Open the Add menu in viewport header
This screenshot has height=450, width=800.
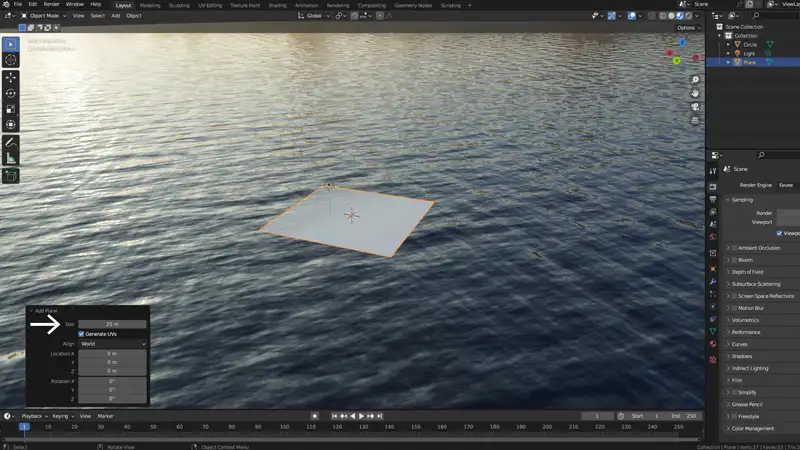[116, 16]
